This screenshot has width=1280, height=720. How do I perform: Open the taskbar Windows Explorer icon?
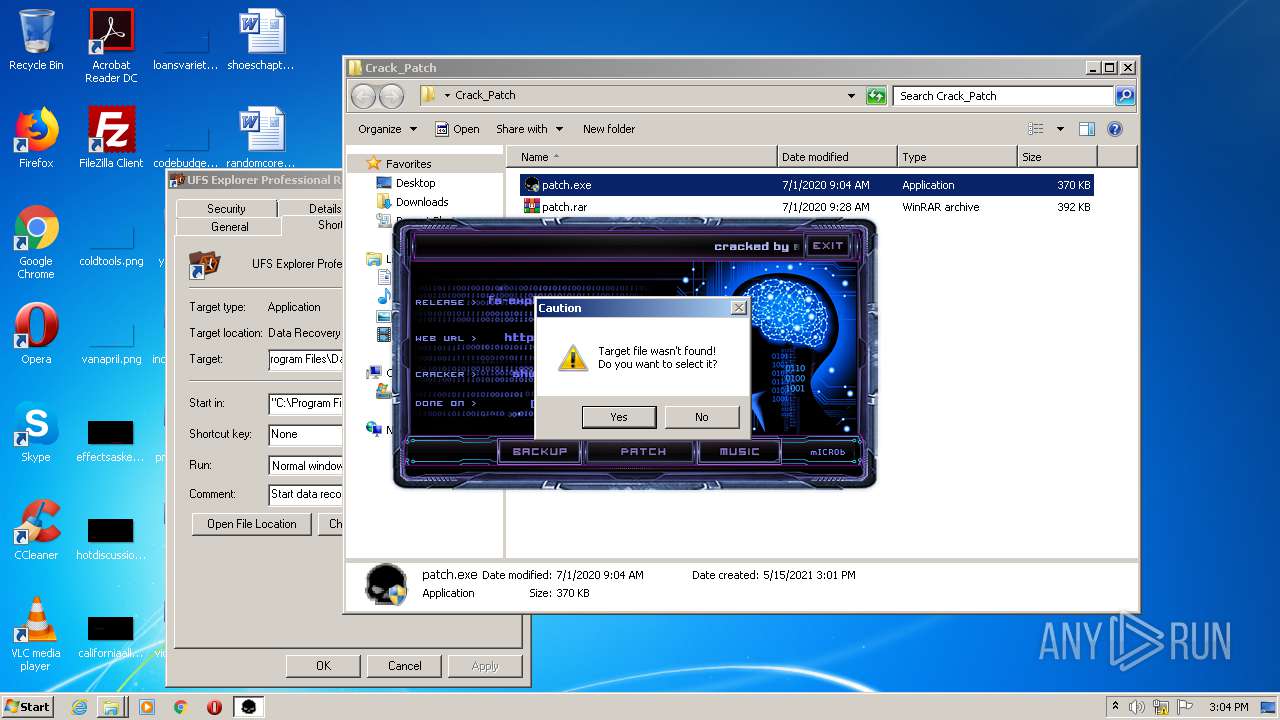click(111, 707)
